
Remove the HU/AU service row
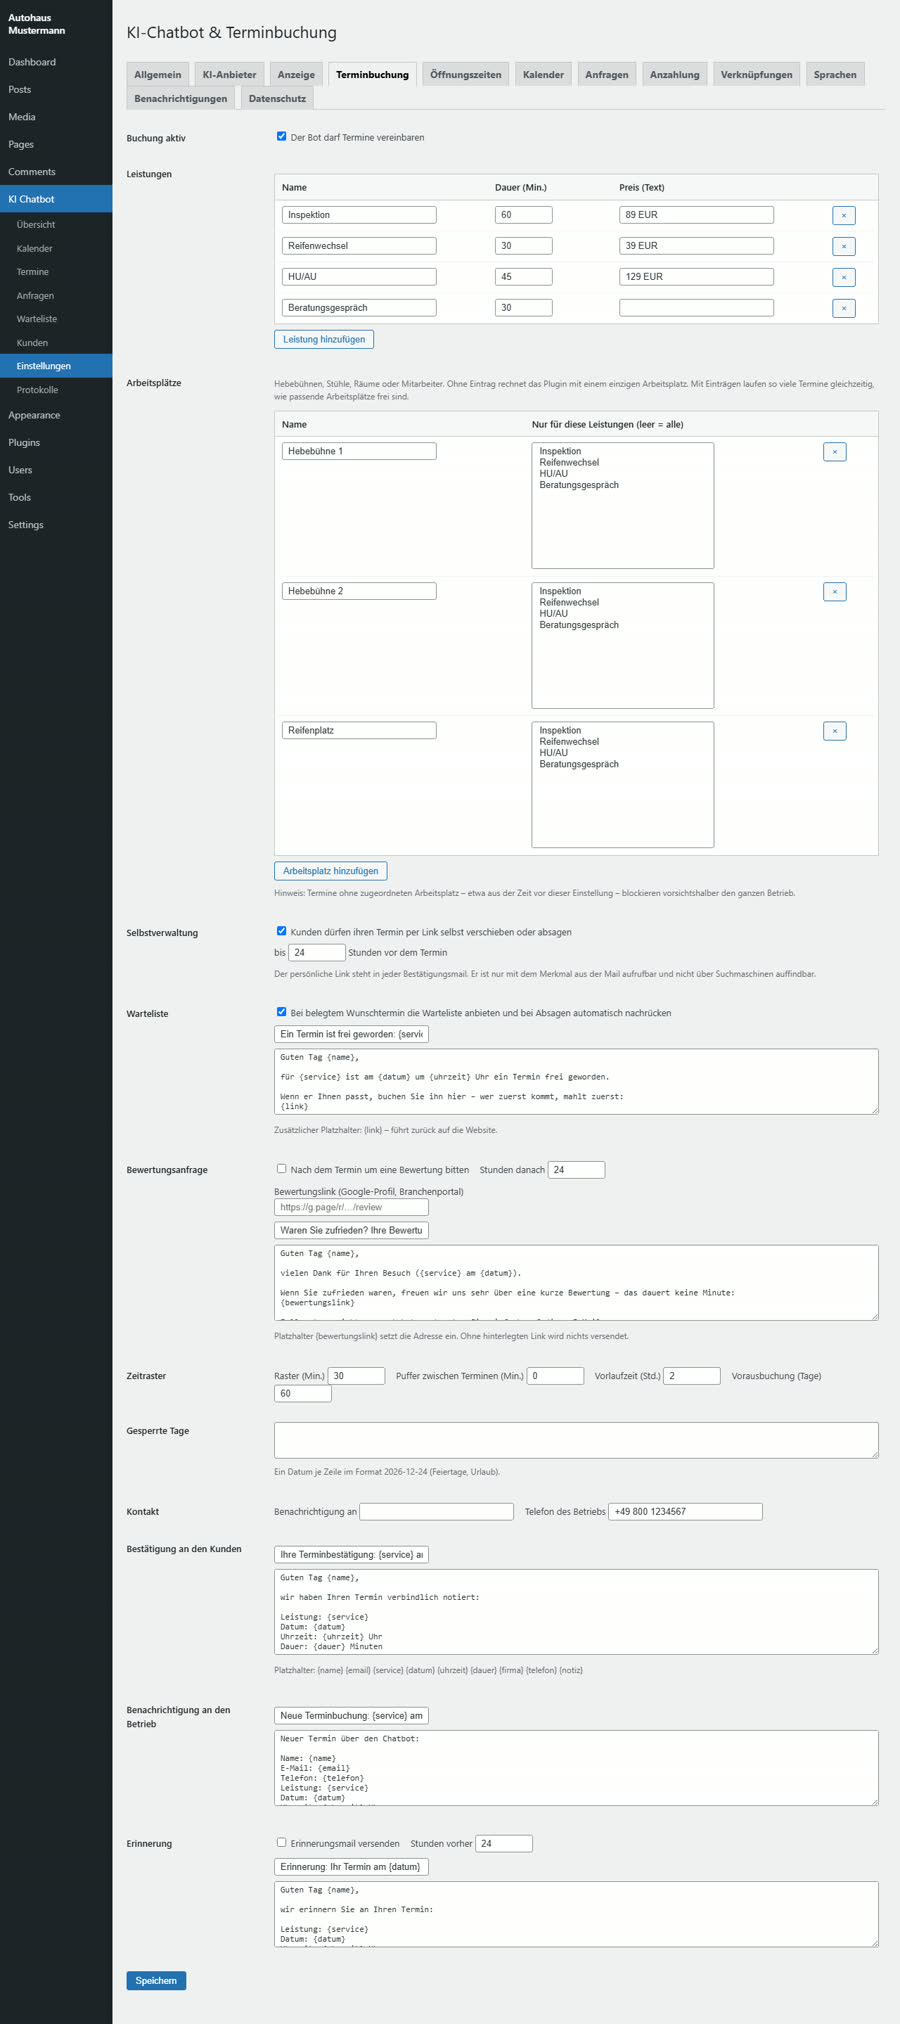pos(843,277)
